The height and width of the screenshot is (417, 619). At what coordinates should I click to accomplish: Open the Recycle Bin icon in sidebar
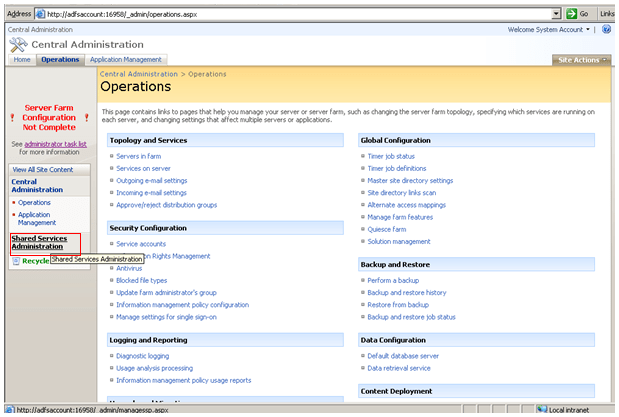(x=16, y=261)
